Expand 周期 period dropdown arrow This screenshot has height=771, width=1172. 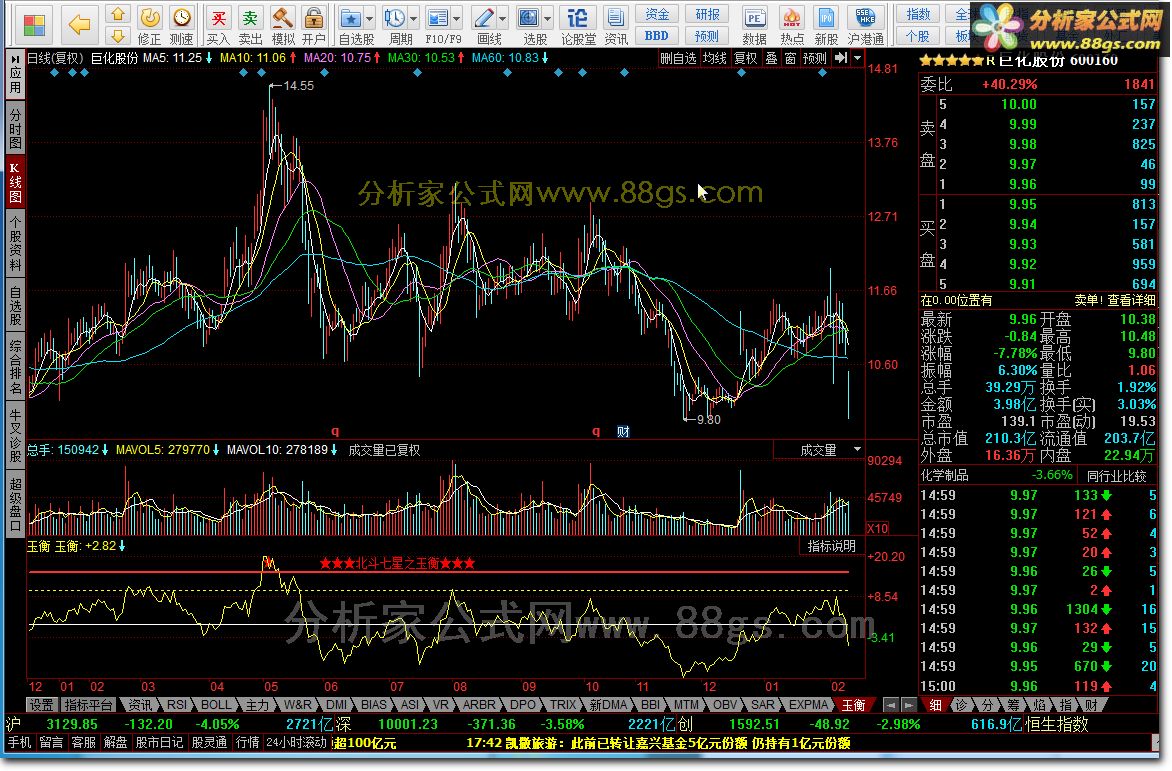coord(413,19)
